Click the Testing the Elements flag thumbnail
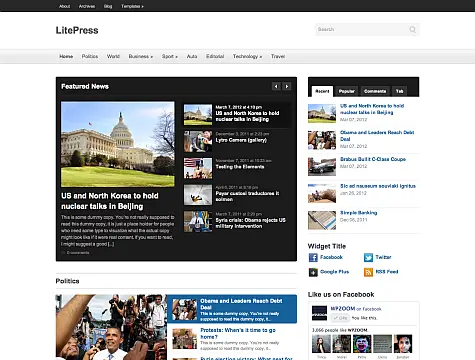This screenshot has height=360, width=475. click(198, 168)
